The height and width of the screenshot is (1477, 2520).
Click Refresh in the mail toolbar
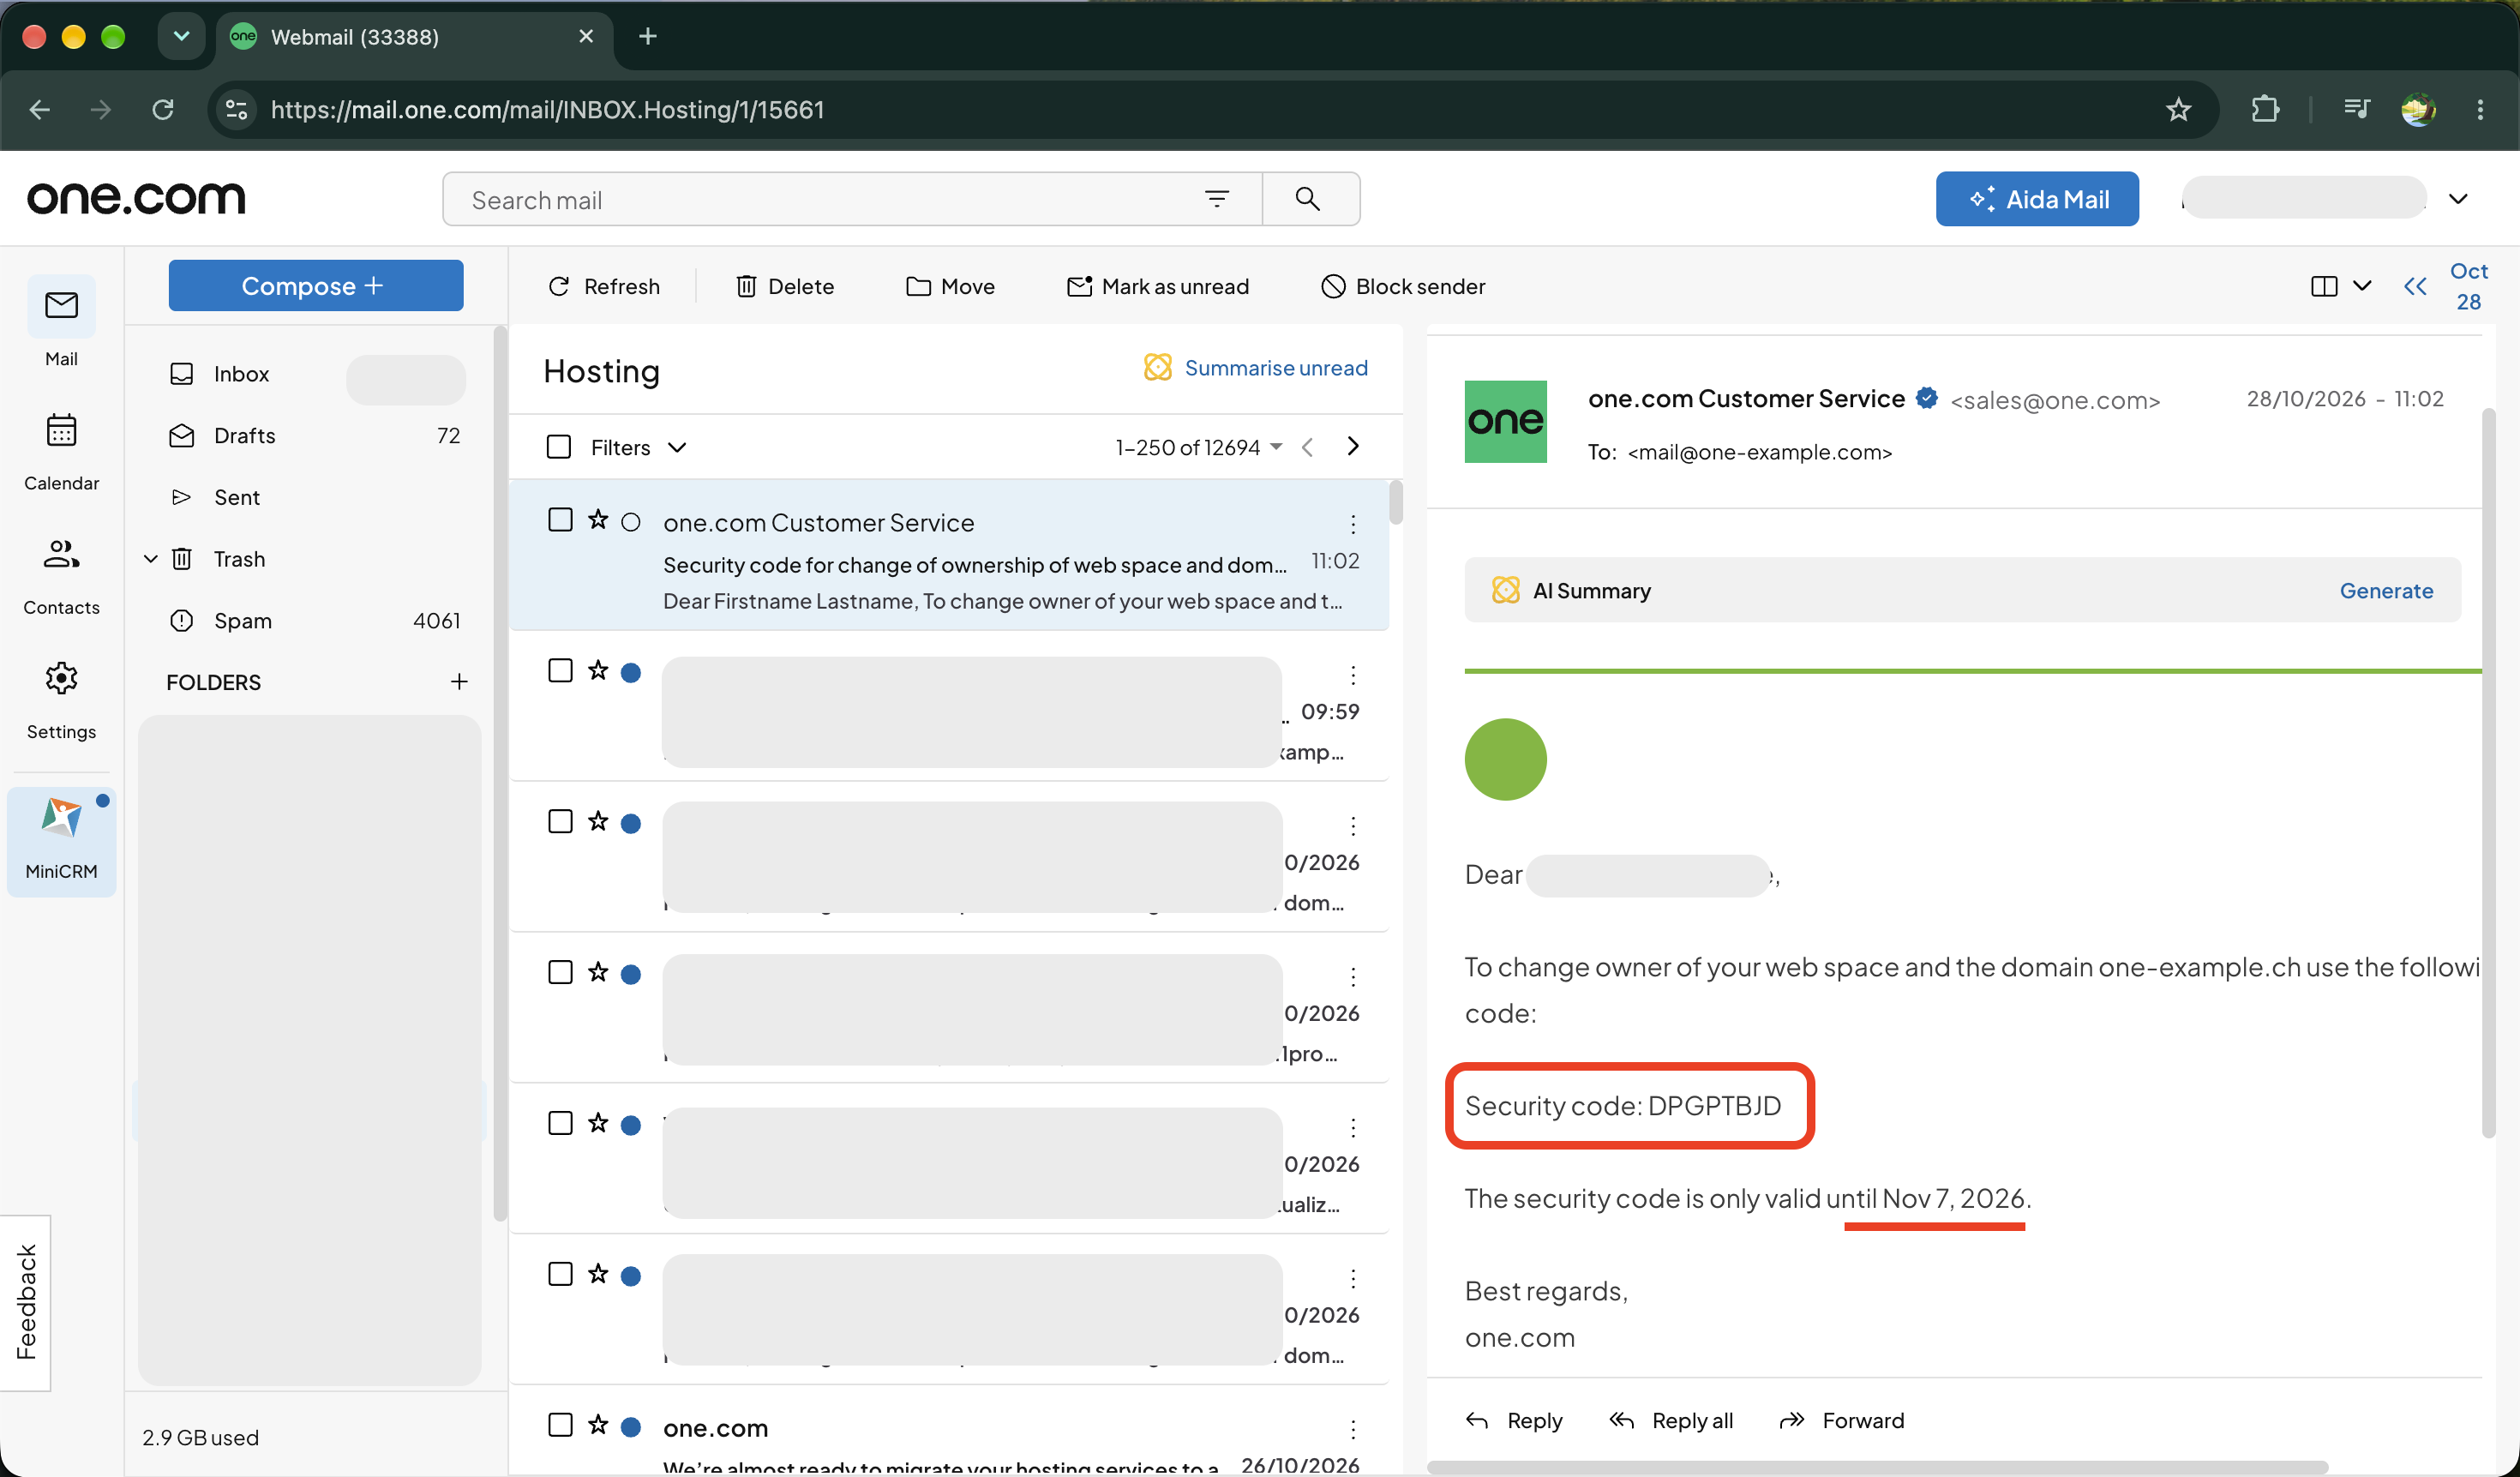click(604, 286)
